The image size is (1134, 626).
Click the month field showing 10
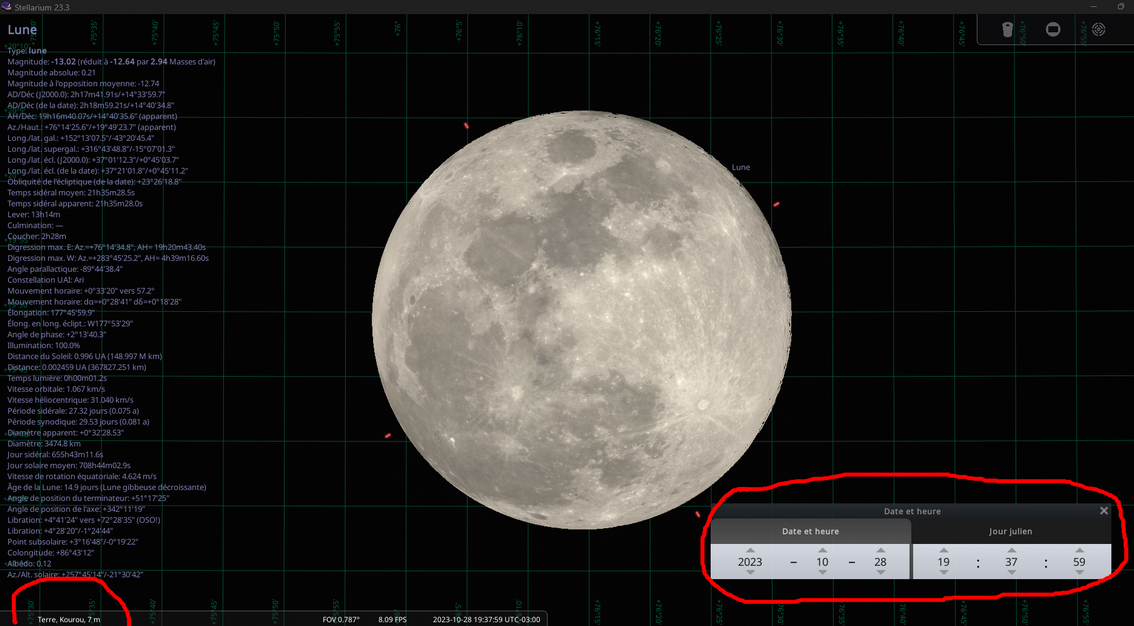(x=822, y=562)
